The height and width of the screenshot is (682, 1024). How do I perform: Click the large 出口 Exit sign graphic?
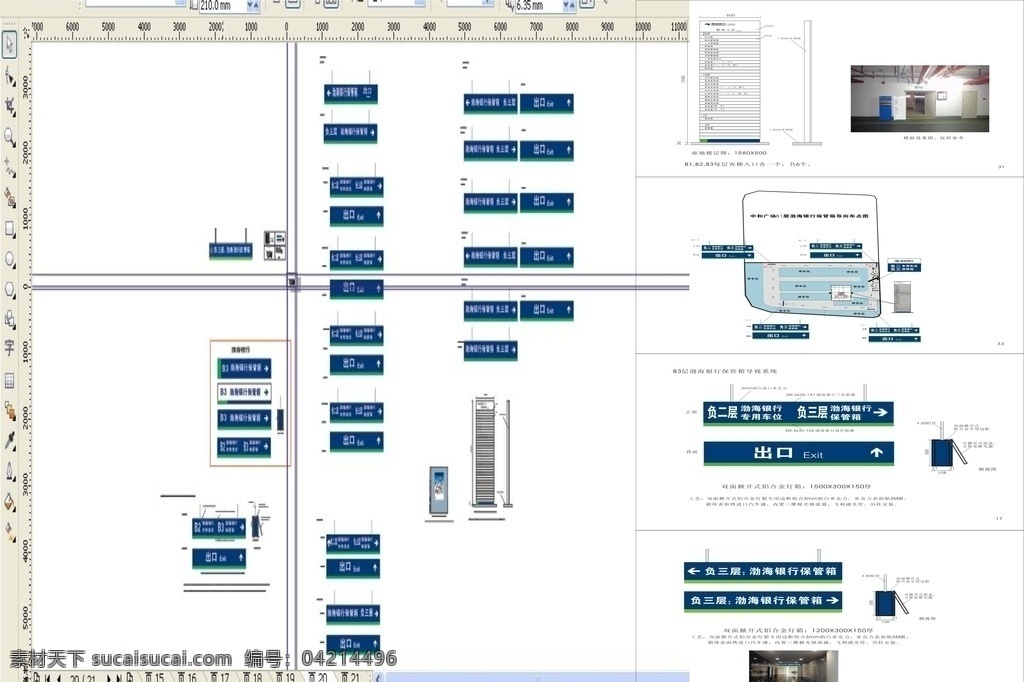coord(798,453)
